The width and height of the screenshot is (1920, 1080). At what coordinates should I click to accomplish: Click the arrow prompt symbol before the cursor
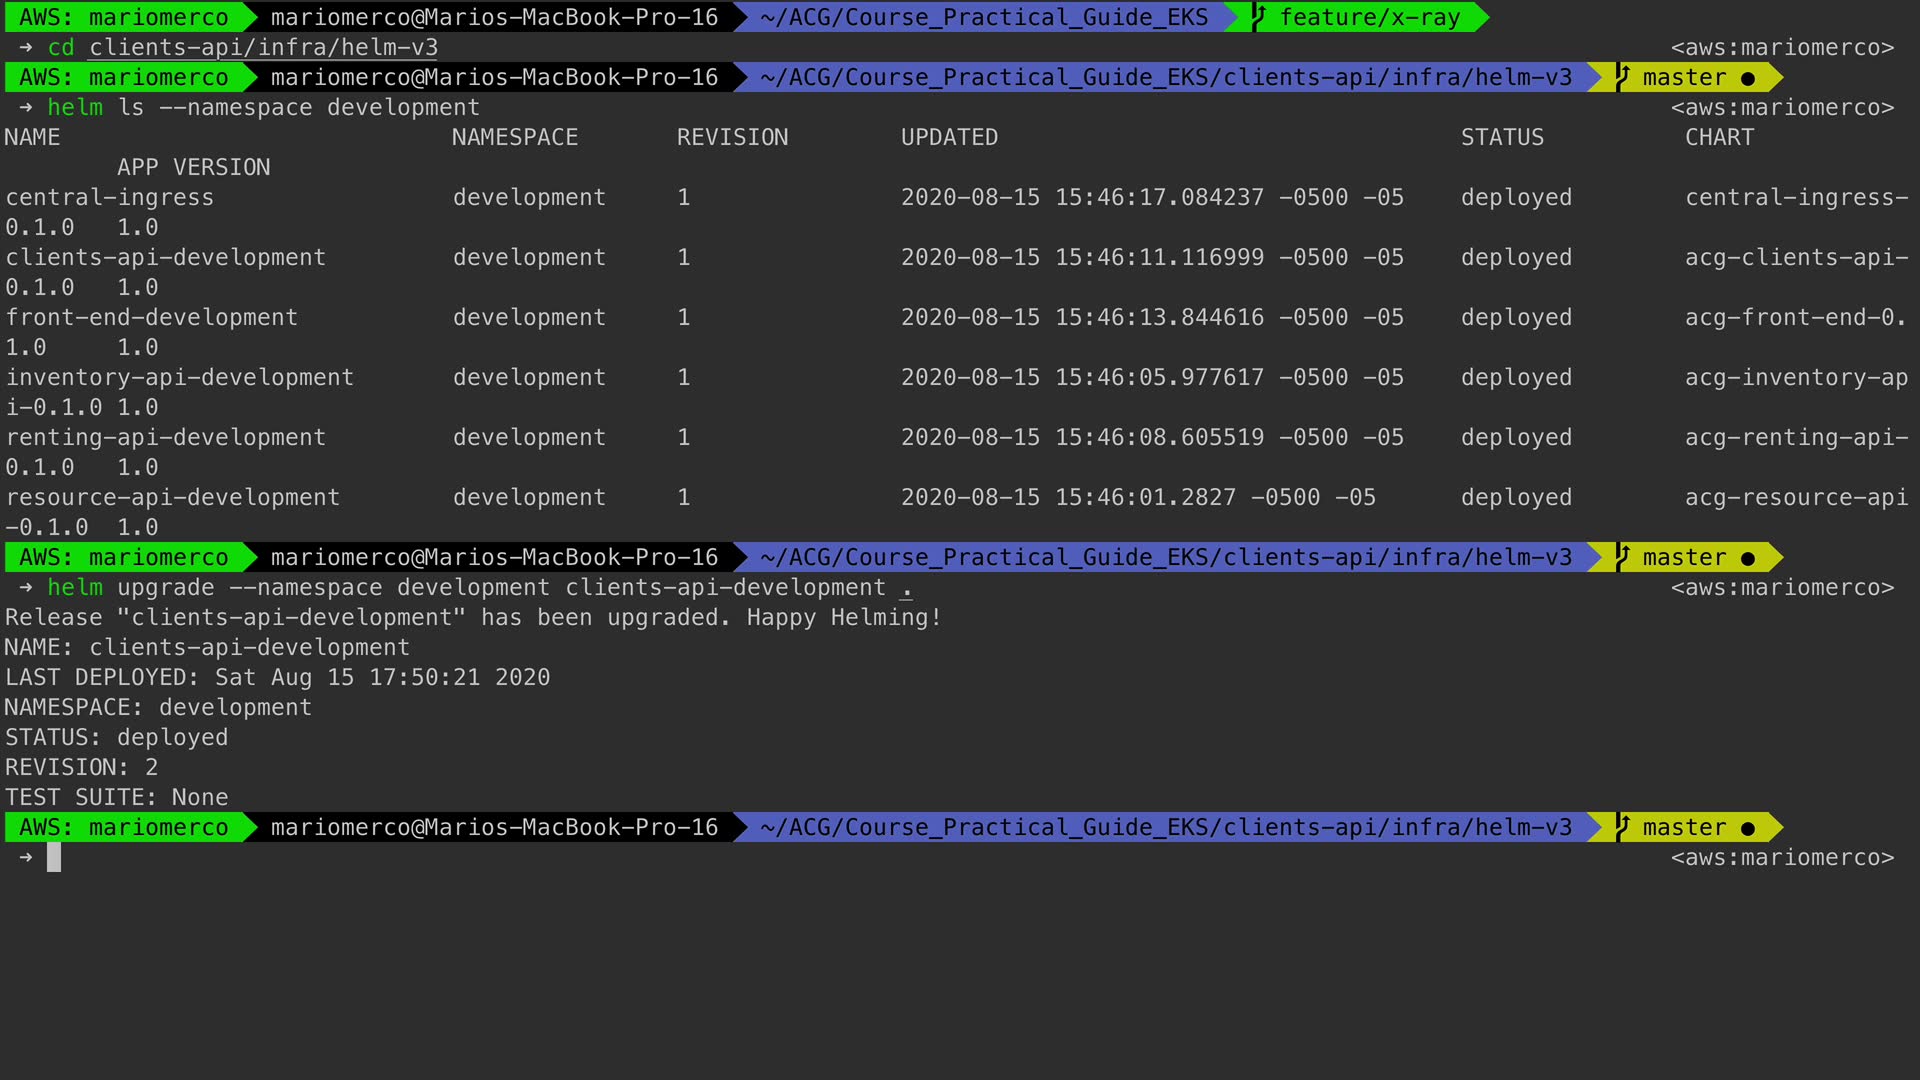(x=26, y=857)
